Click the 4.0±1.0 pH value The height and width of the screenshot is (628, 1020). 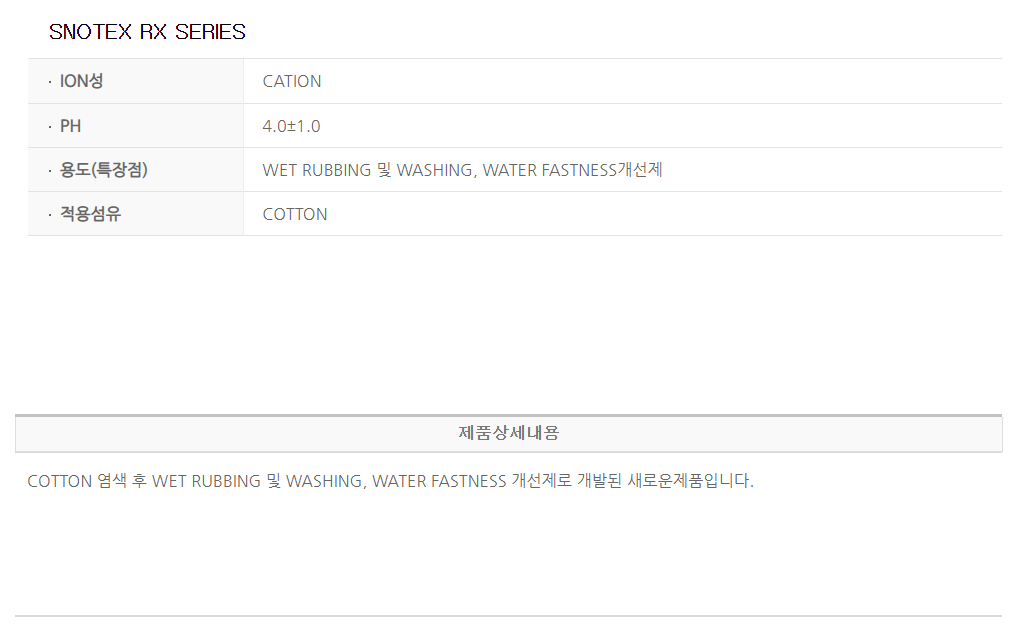[x=291, y=126]
